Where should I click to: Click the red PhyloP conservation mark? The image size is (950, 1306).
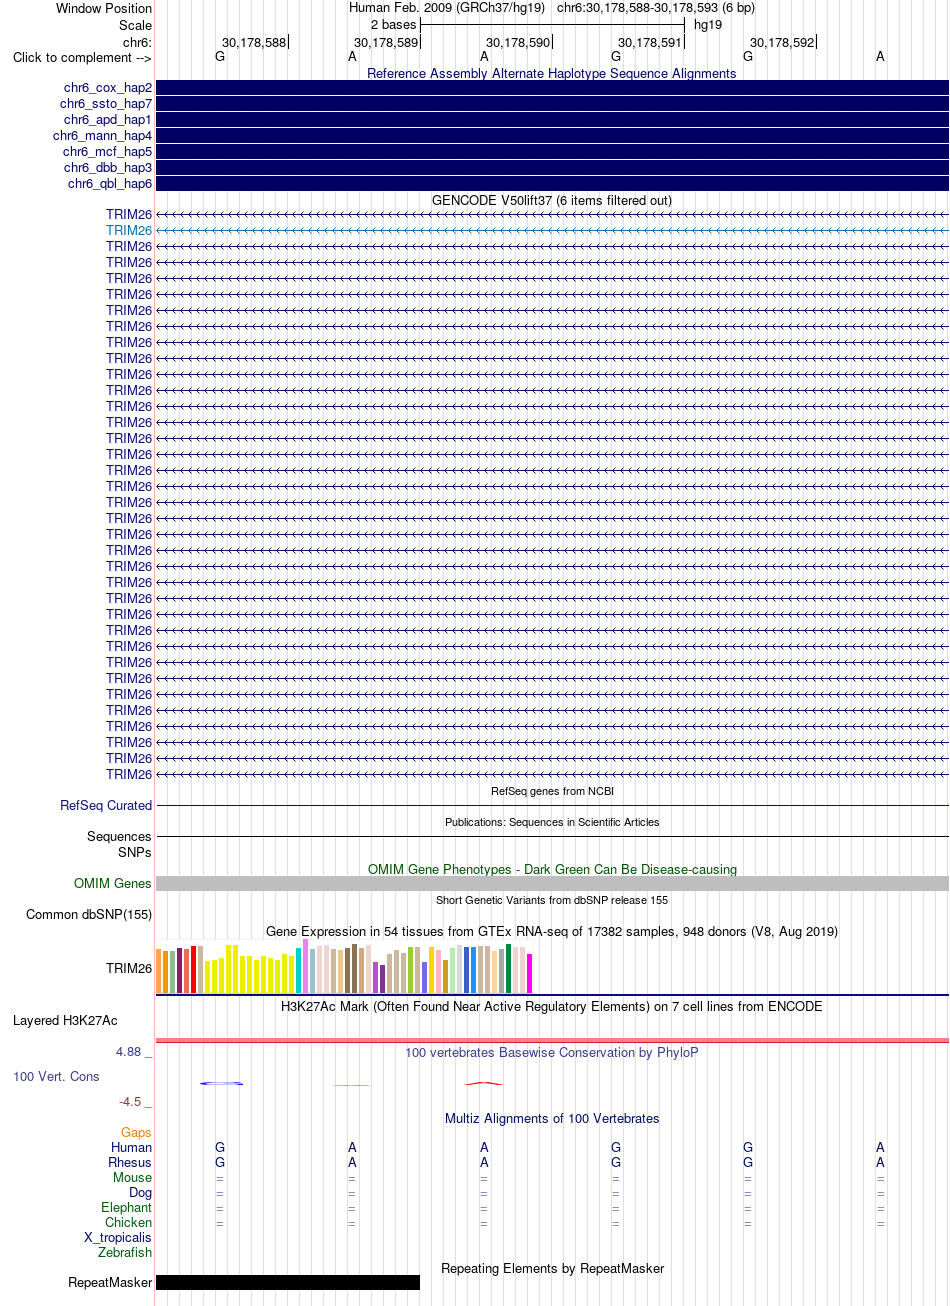484,1083
